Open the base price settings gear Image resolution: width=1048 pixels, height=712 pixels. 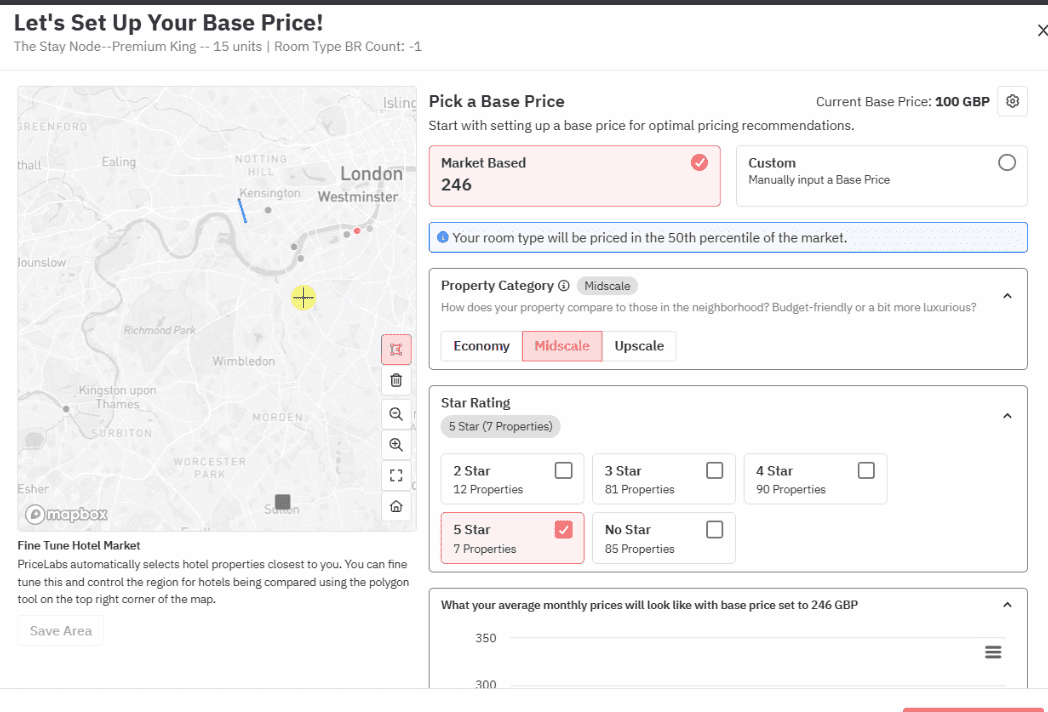[1011, 101]
